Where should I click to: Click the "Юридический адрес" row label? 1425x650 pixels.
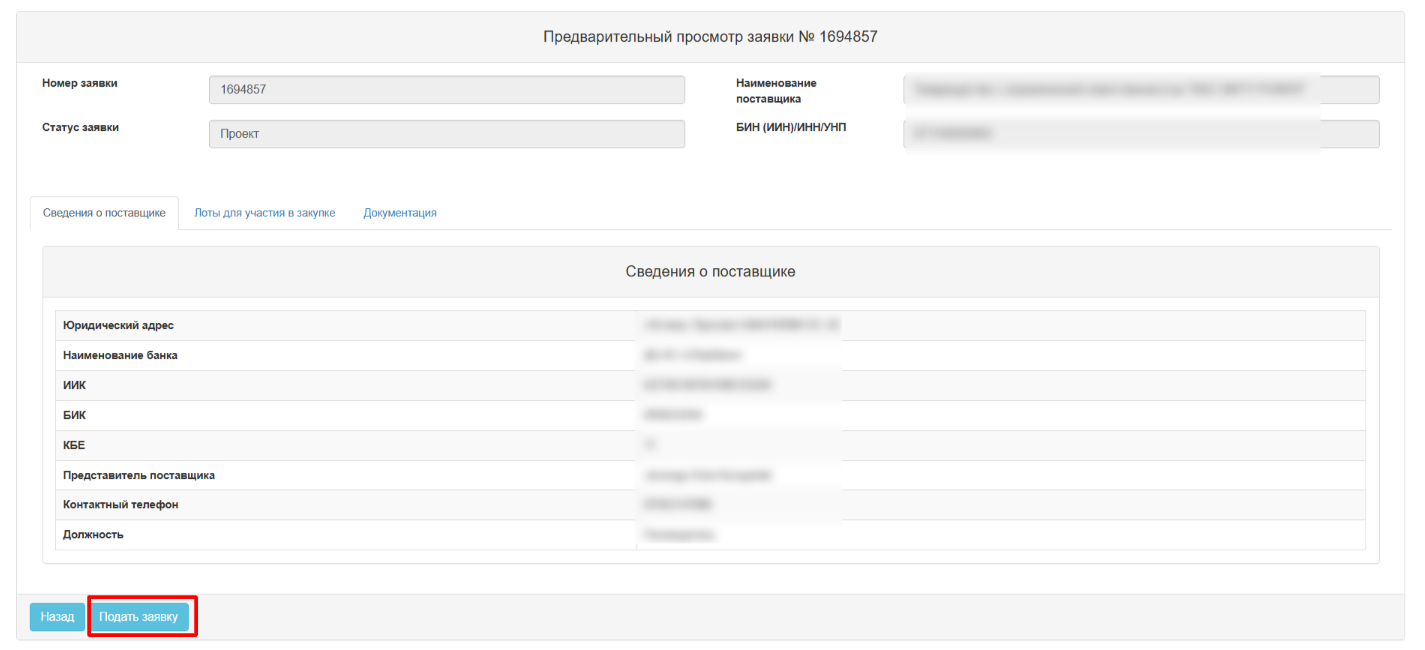118,326
